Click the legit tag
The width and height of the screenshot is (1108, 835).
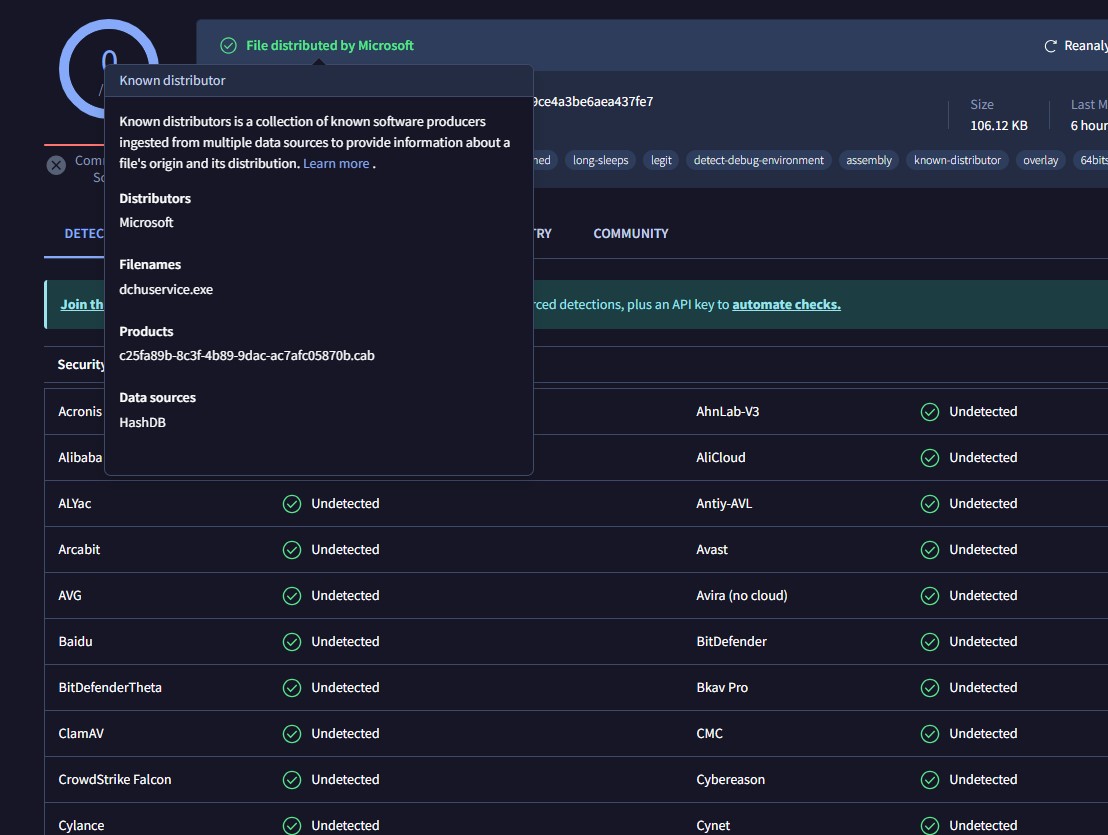(661, 160)
